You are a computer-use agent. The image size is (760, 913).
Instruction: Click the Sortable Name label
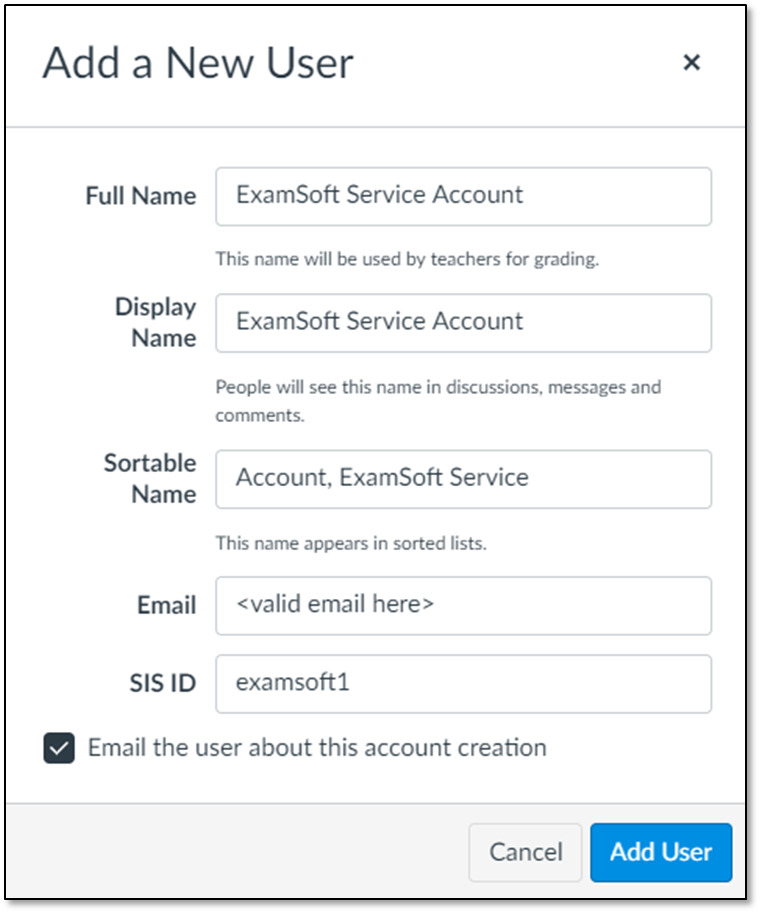(x=150, y=478)
